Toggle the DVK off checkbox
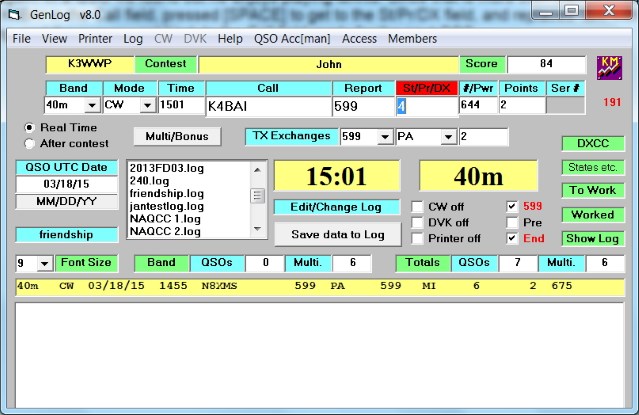The image size is (639, 415). click(x=419, y=222)
